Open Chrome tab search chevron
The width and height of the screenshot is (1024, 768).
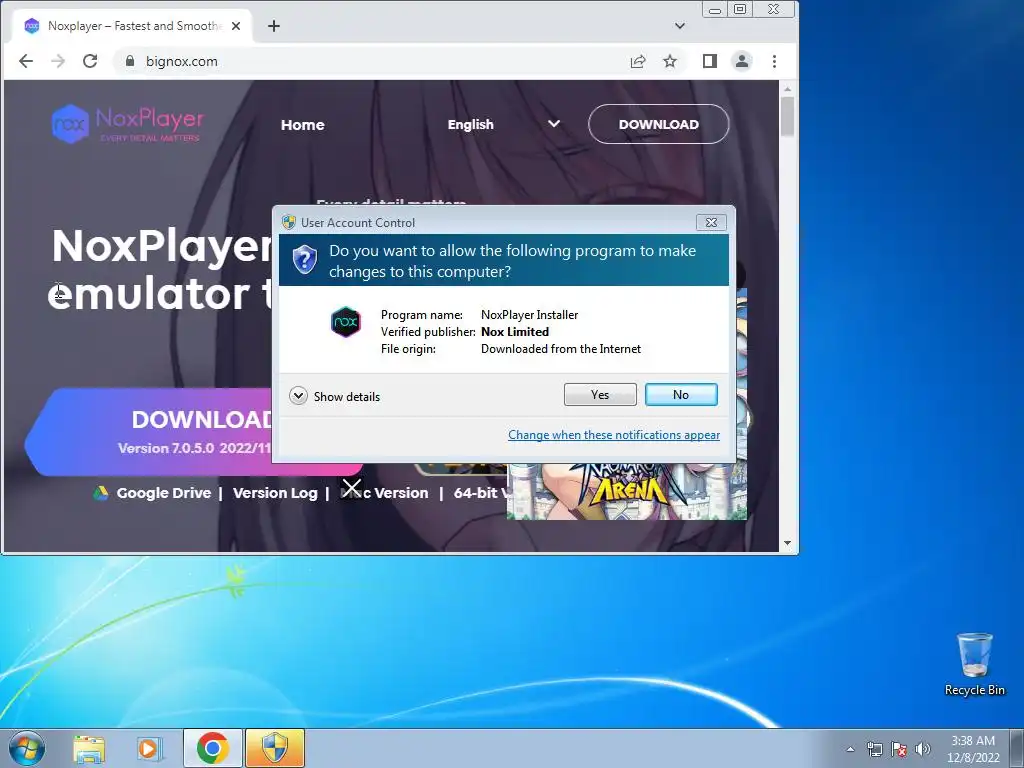click(680, 26)
